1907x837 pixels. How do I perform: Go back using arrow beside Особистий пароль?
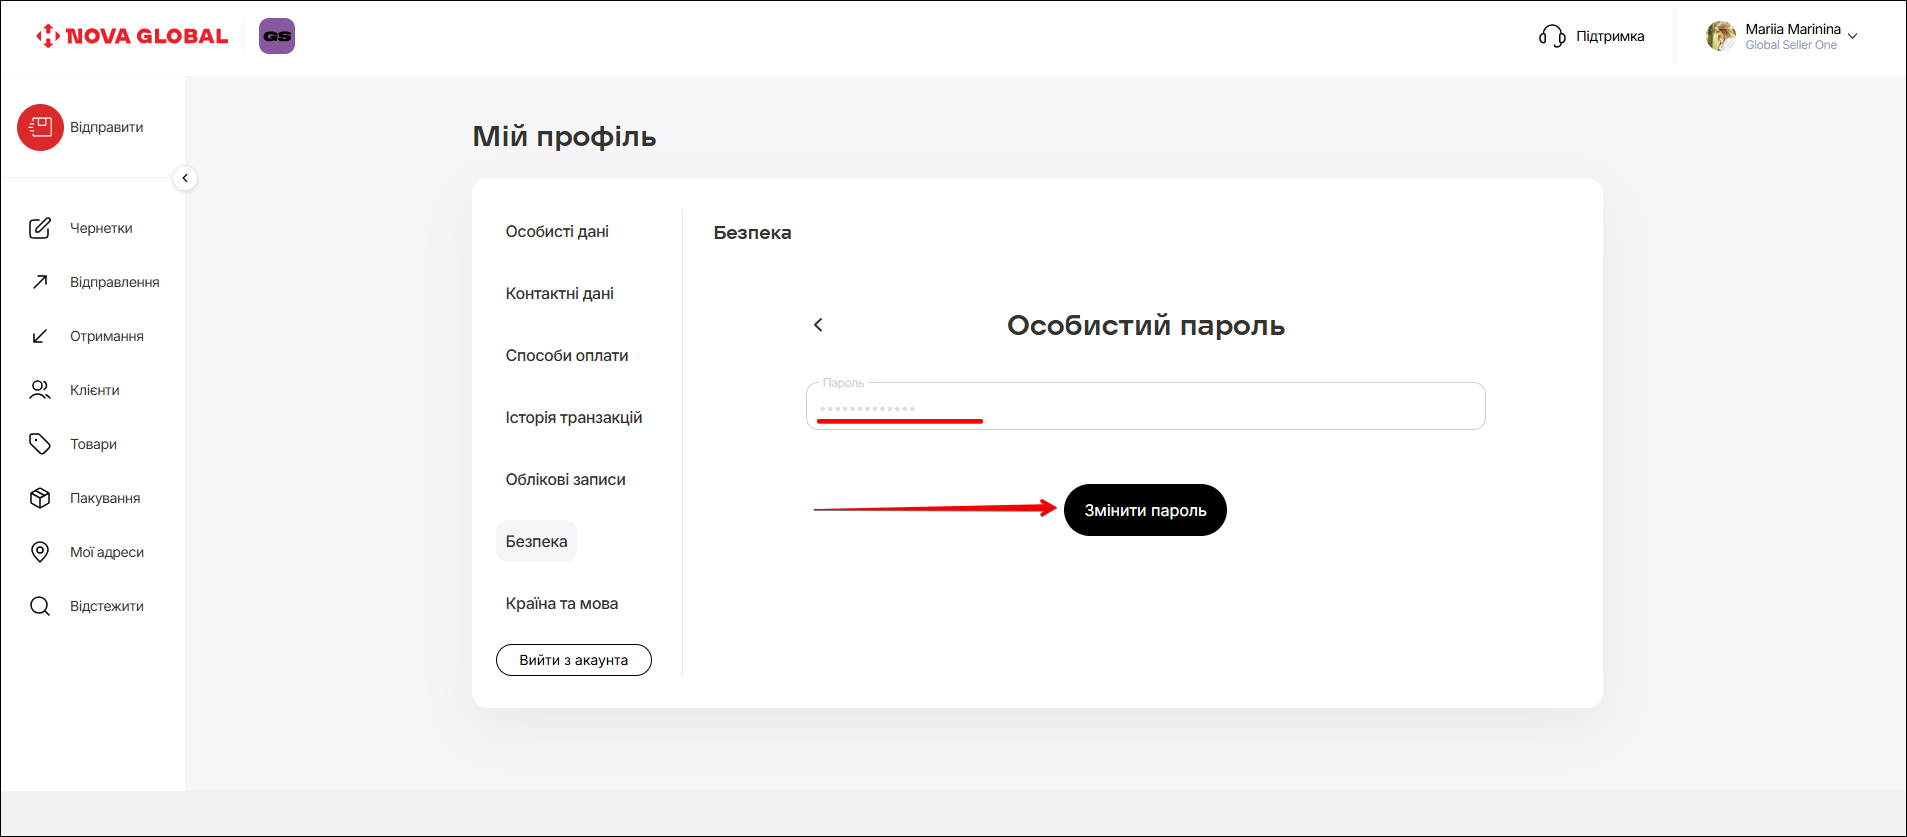pyautogui.click(x=818, y=325)
